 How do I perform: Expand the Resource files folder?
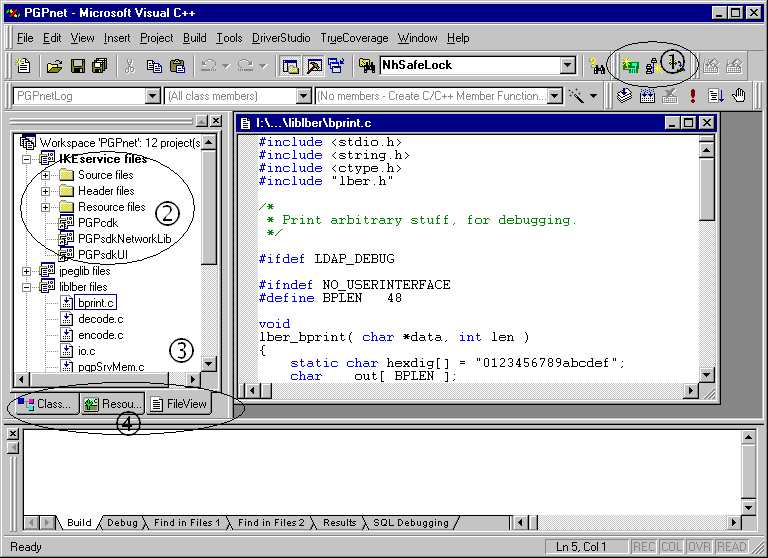45,207
